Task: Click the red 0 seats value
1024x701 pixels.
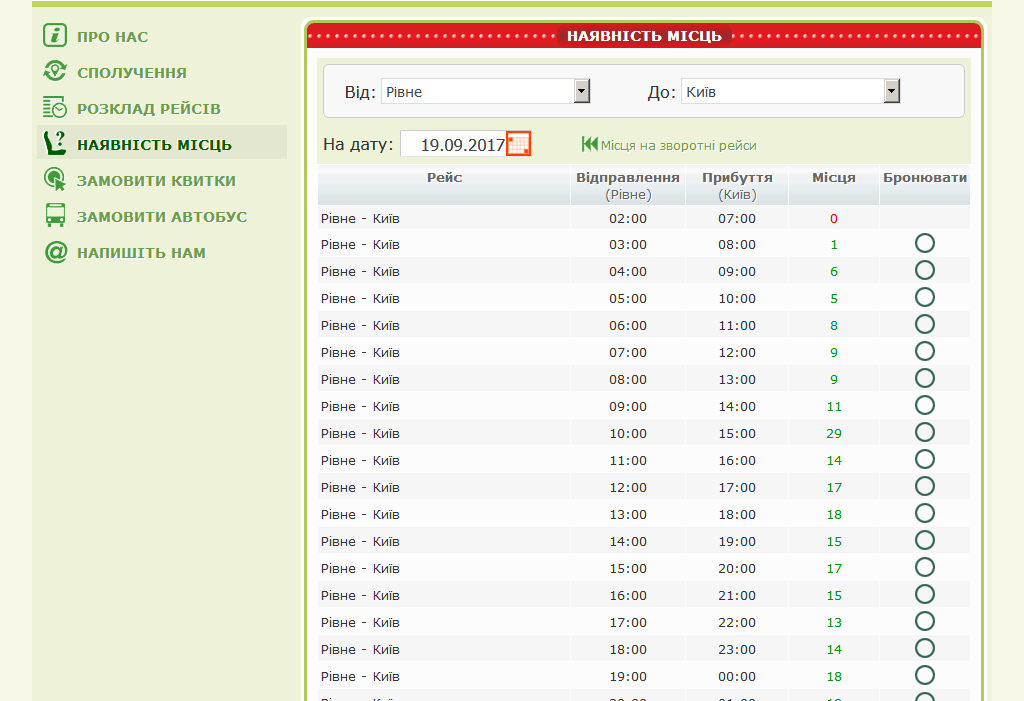Action: point(834,219)
